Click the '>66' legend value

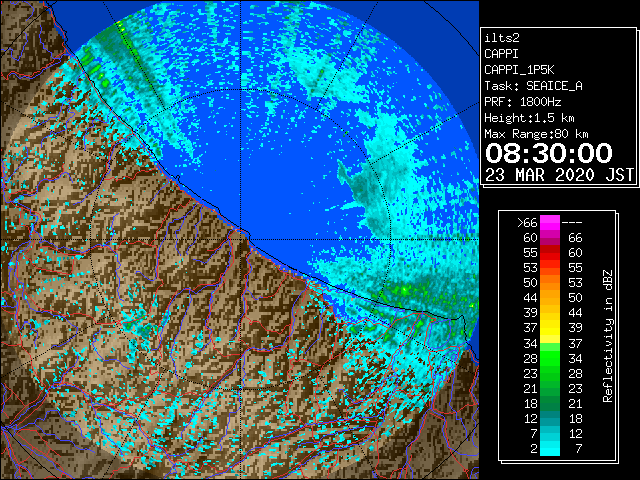click(527, 223)
